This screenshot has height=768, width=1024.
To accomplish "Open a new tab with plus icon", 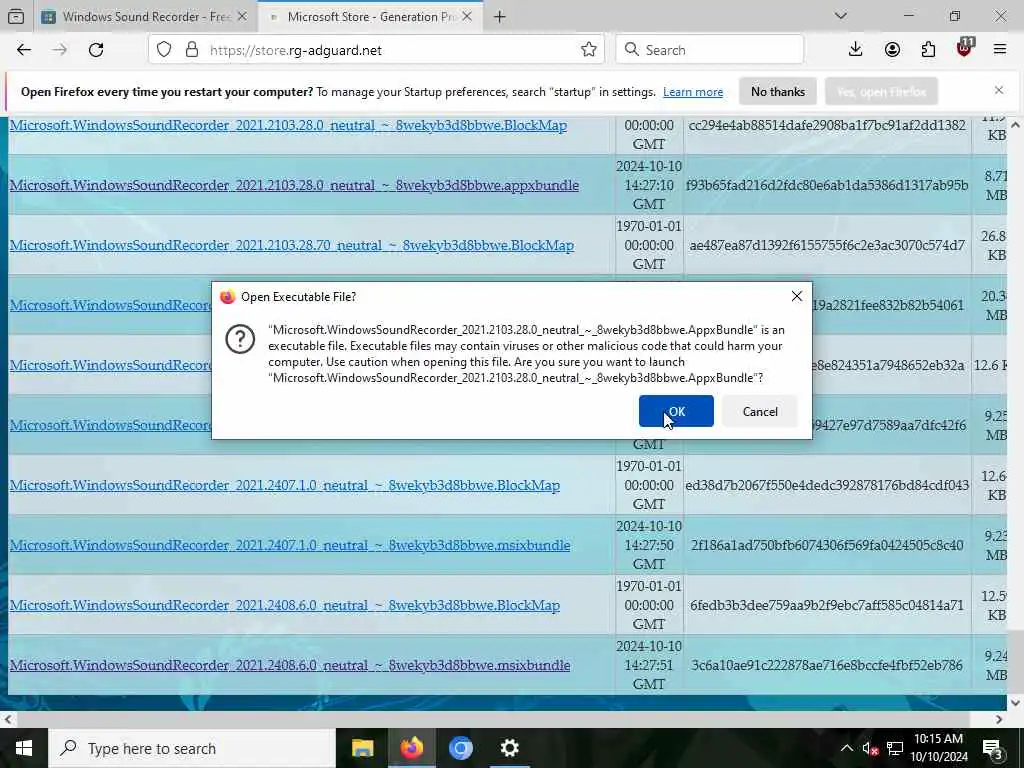I will (500, 16).
